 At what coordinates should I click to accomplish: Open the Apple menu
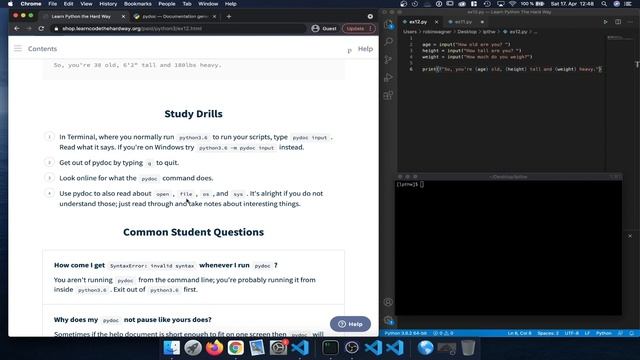coord(10,4)
